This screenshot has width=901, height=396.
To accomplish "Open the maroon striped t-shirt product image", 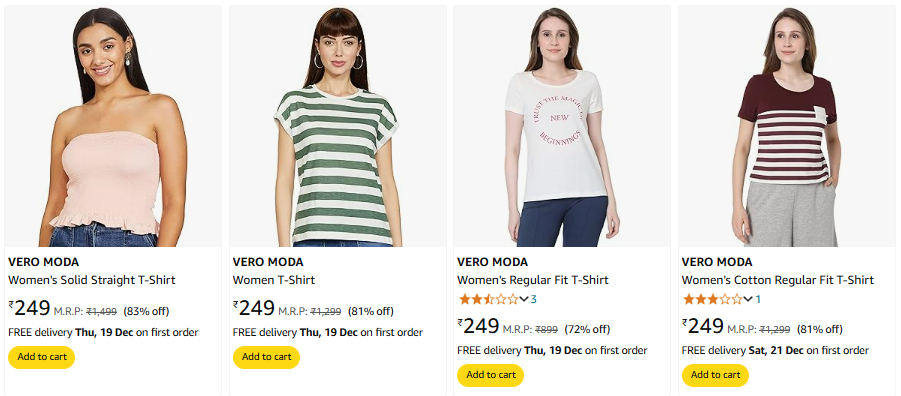I will 787,126.
